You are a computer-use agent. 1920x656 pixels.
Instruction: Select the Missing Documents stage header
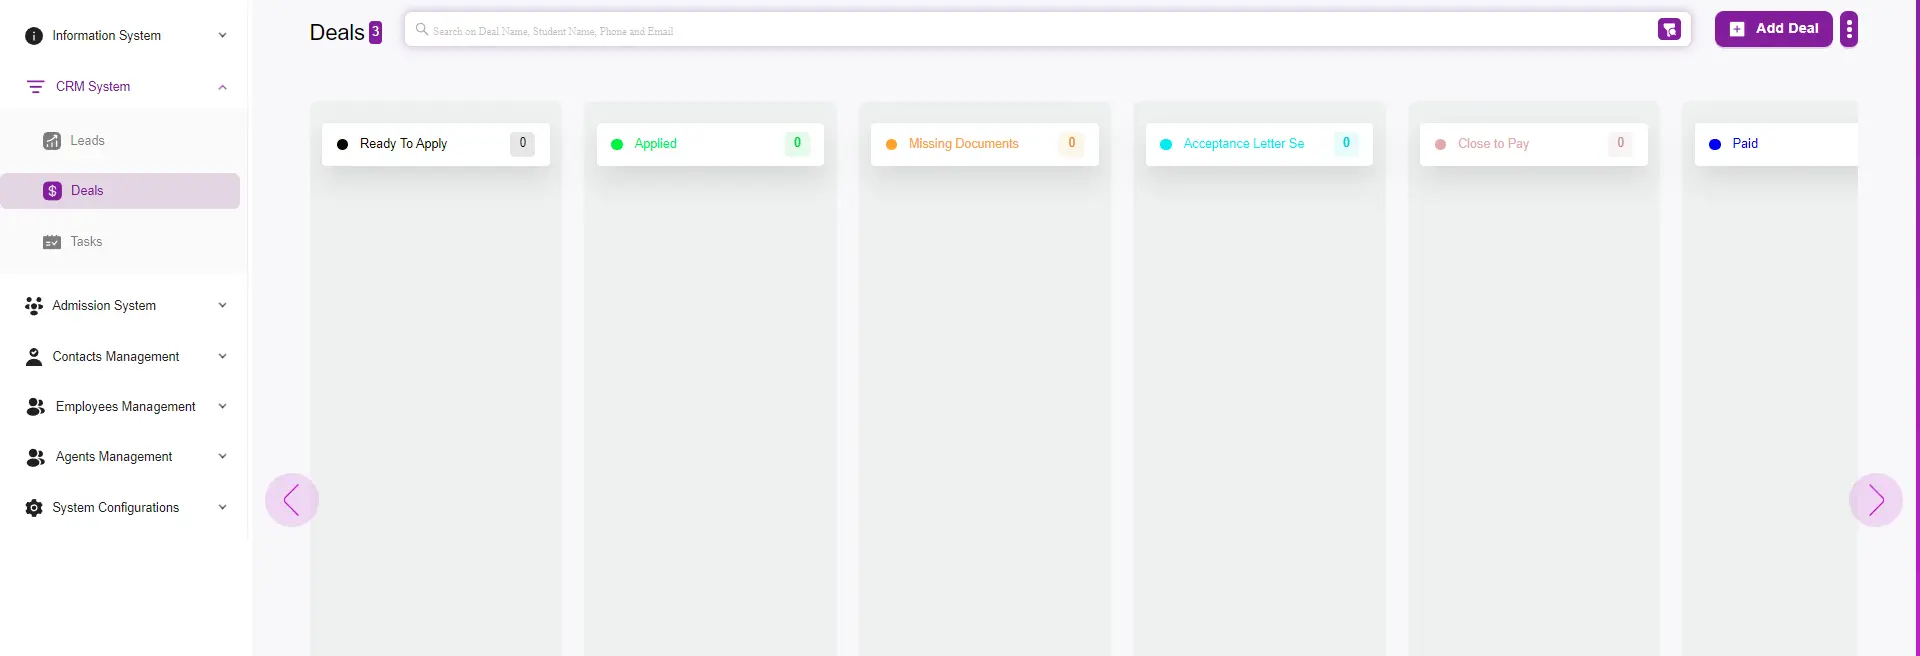[x=963, y=144]
